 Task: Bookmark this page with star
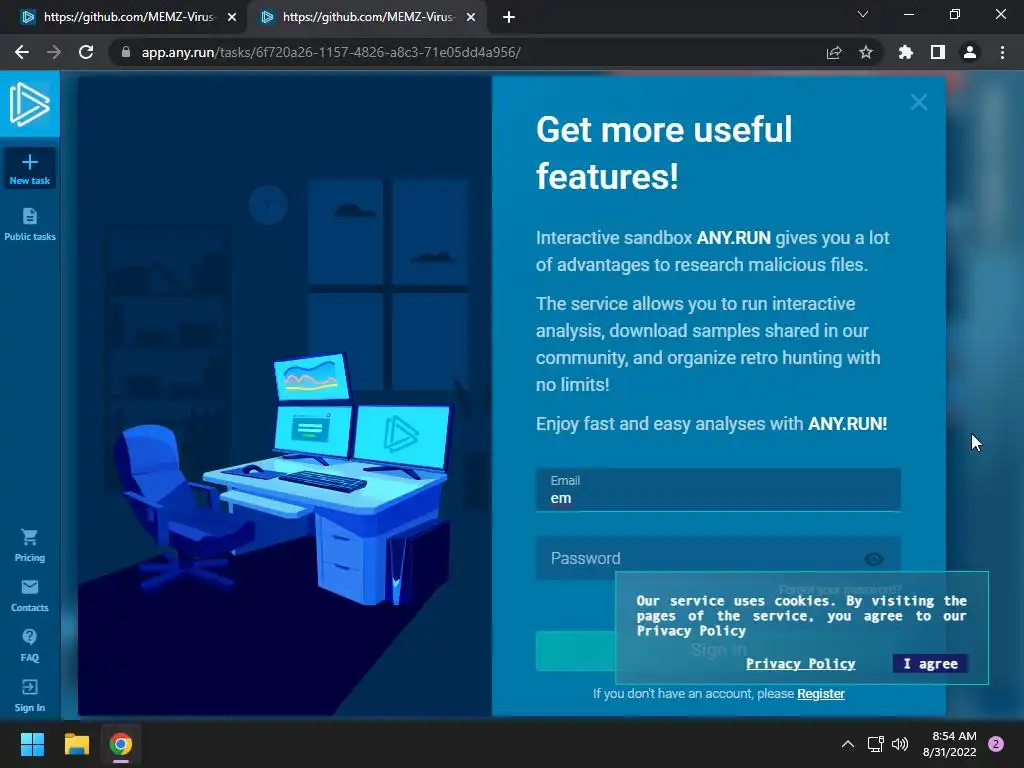pos(866,52)
